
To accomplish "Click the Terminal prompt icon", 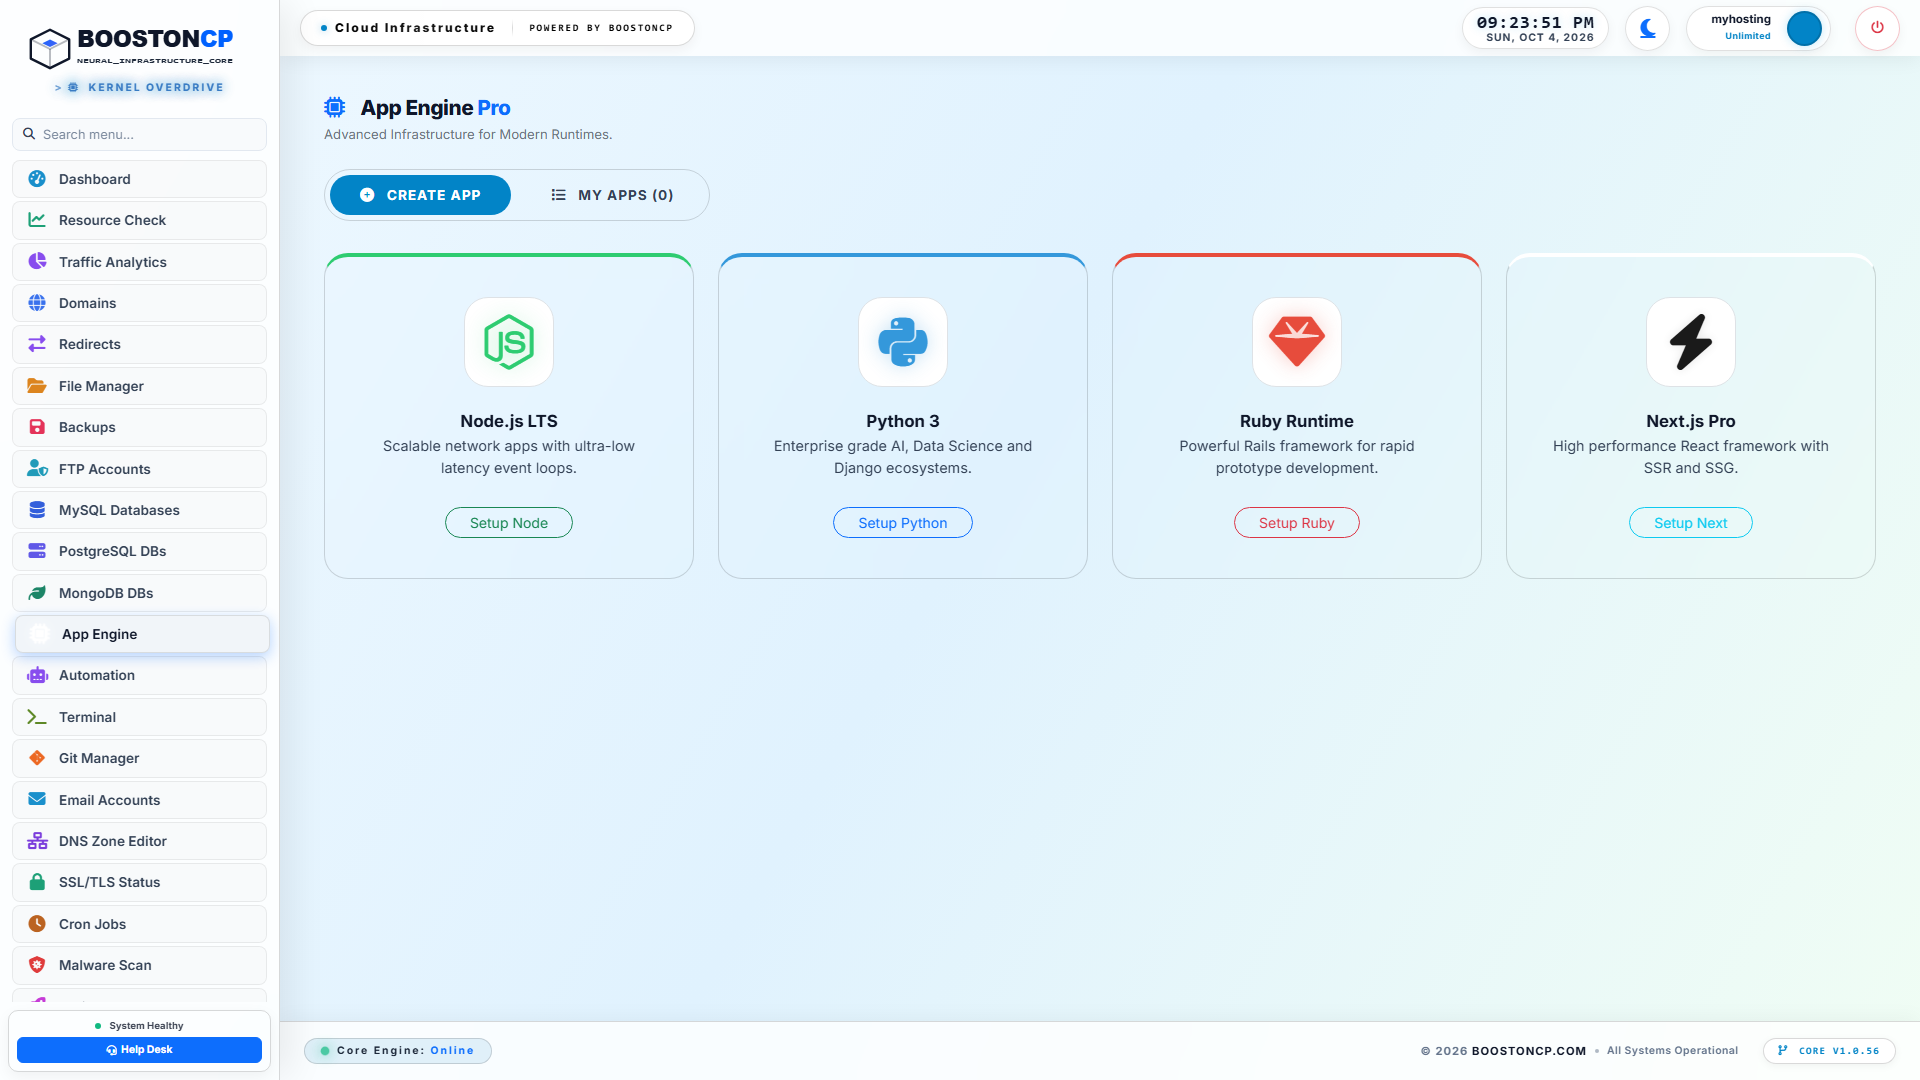I will 37,717.
